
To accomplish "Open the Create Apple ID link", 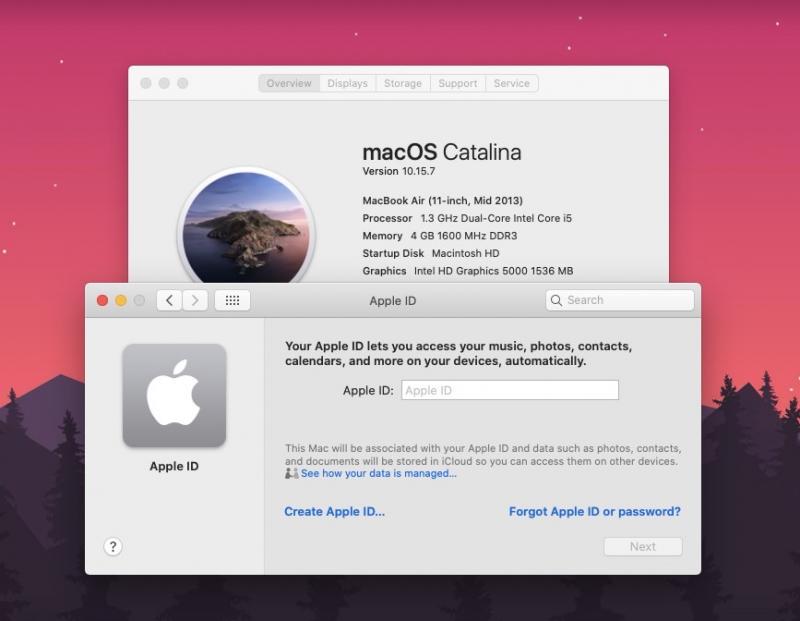I will (335, 511).
